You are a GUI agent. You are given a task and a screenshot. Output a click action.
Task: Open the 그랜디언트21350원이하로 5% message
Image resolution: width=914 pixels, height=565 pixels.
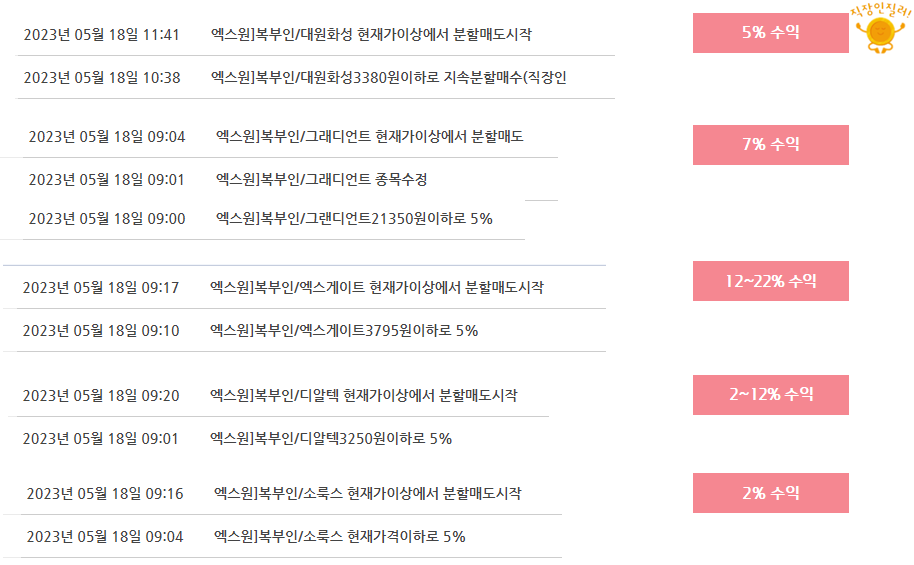[x=354, y=219]
